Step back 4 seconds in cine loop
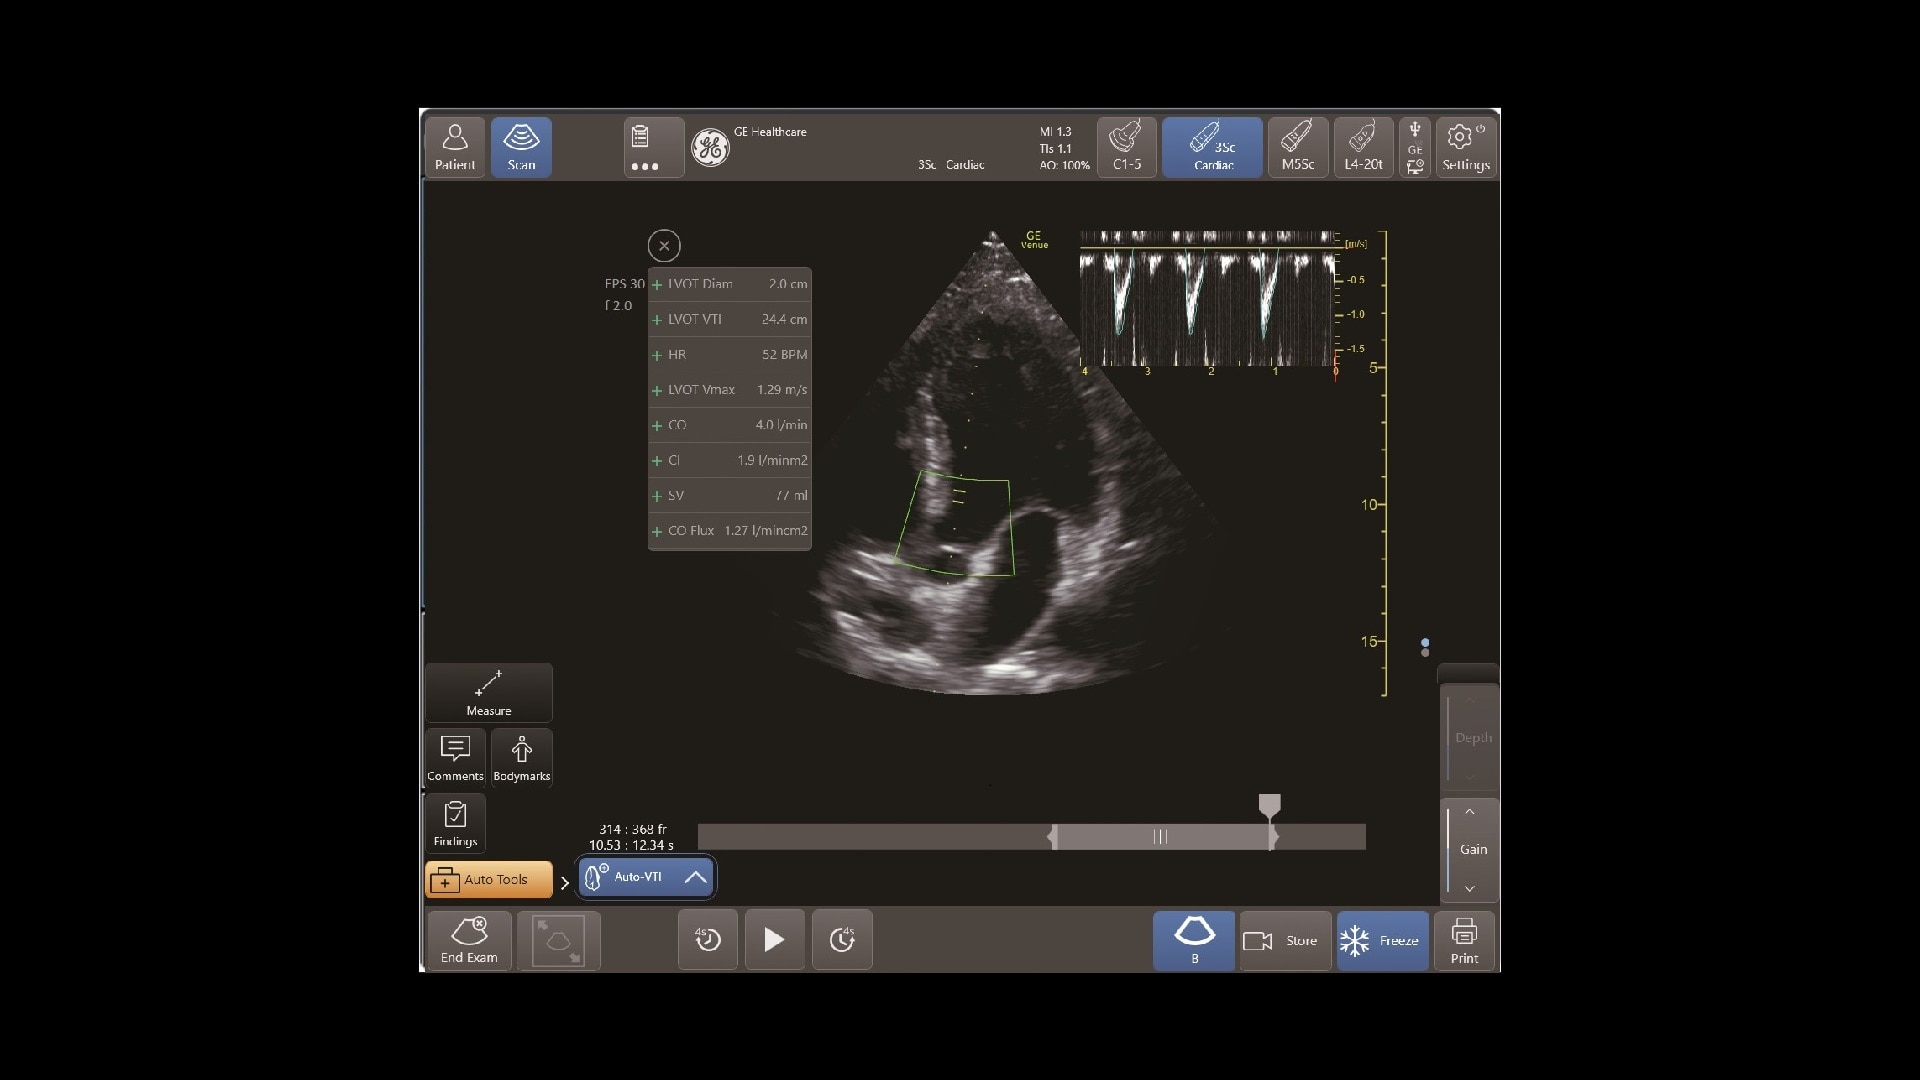 click(708, 940)
